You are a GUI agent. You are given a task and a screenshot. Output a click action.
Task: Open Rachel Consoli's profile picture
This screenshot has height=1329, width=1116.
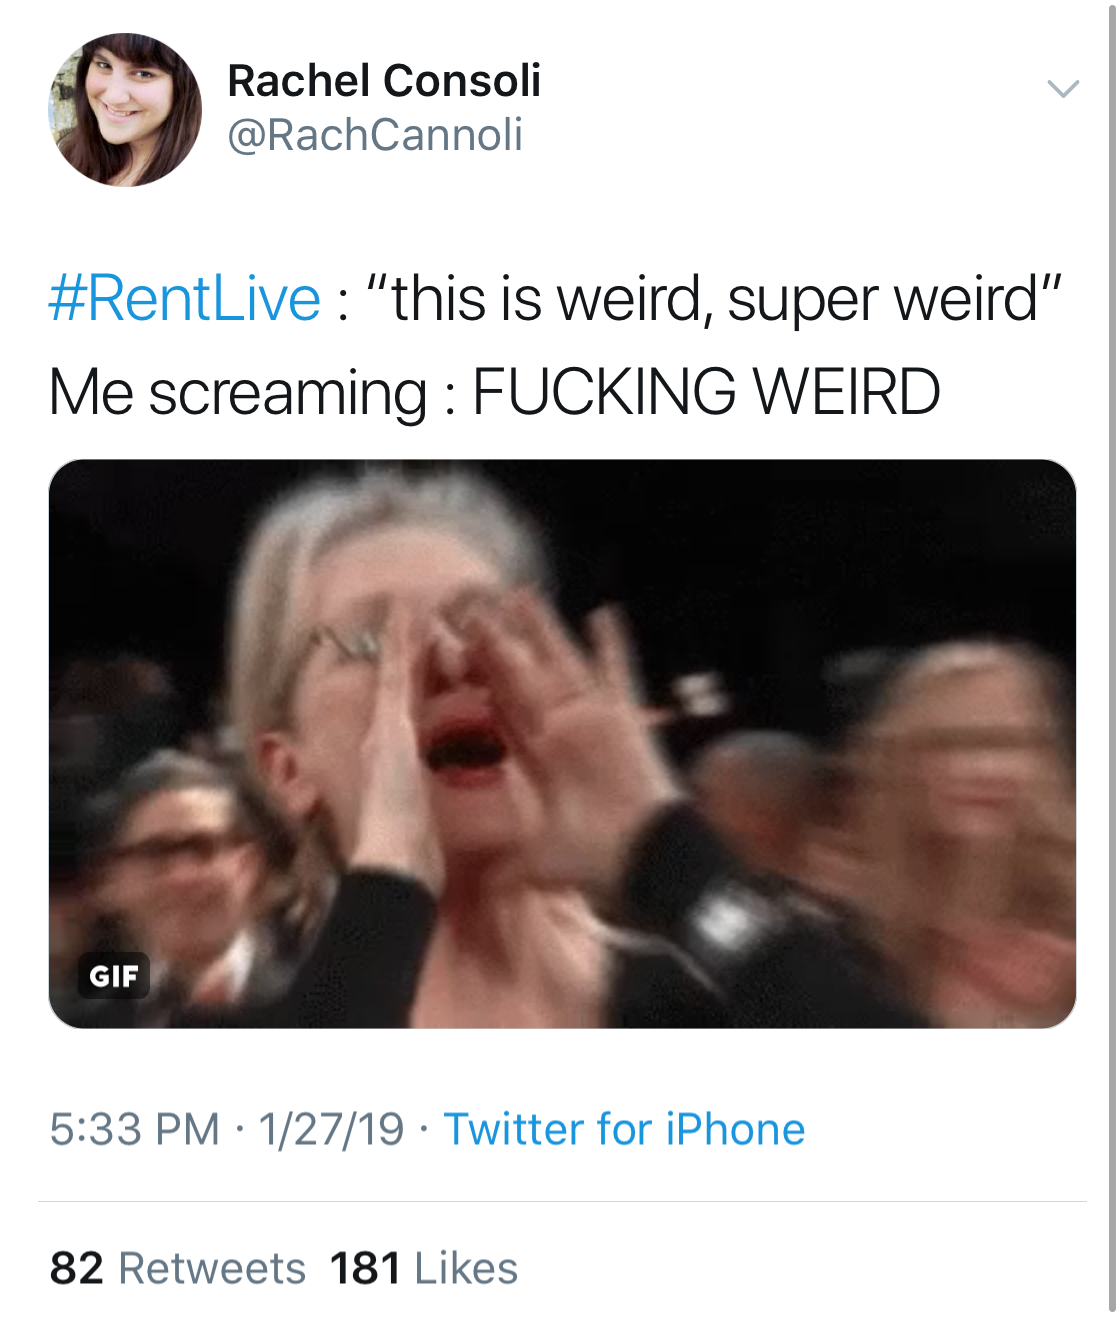125,110
